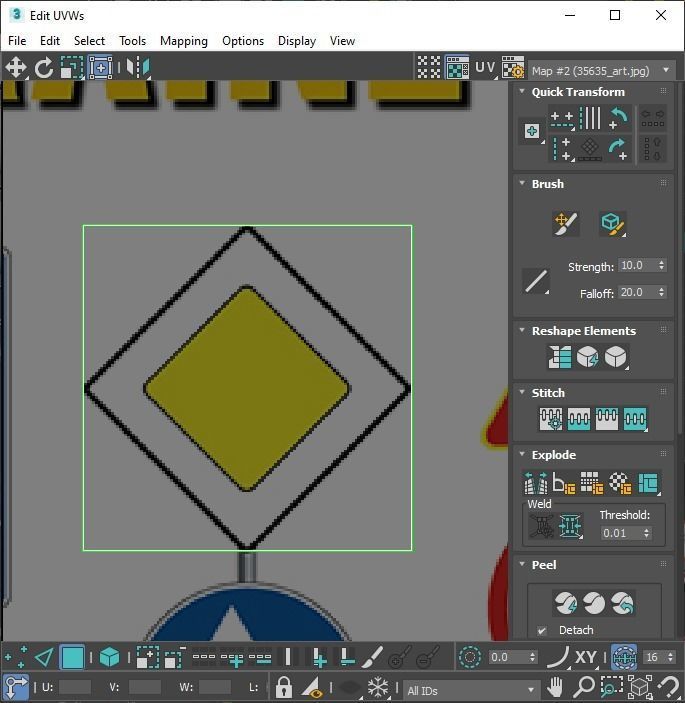Image resolution: width=685 pixels, height=703 pixels.
Task: Open the Options menu
Action: pyautogui.click(x=243, y=41)
